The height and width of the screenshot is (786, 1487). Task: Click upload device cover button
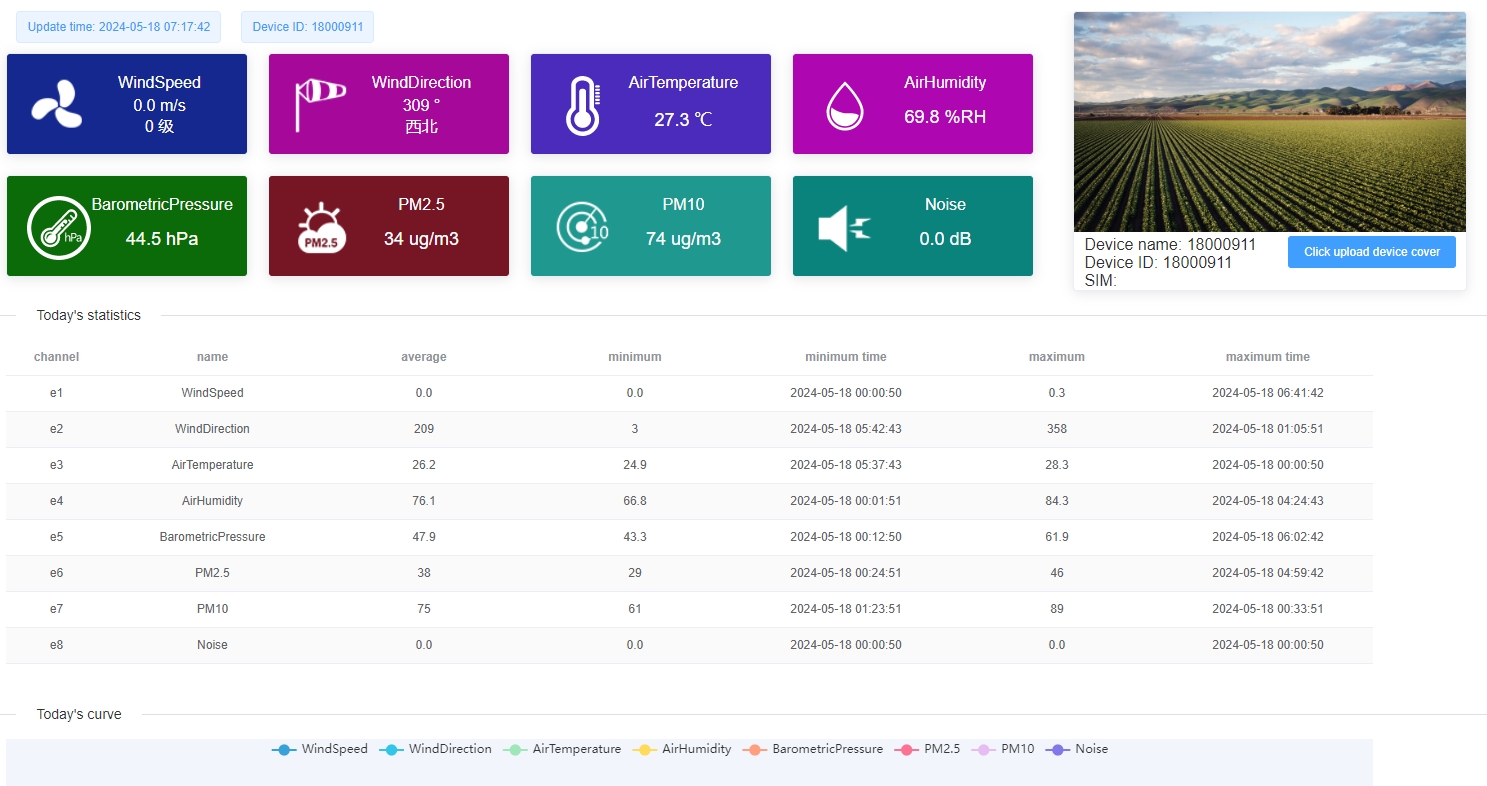coord(1371,252)
